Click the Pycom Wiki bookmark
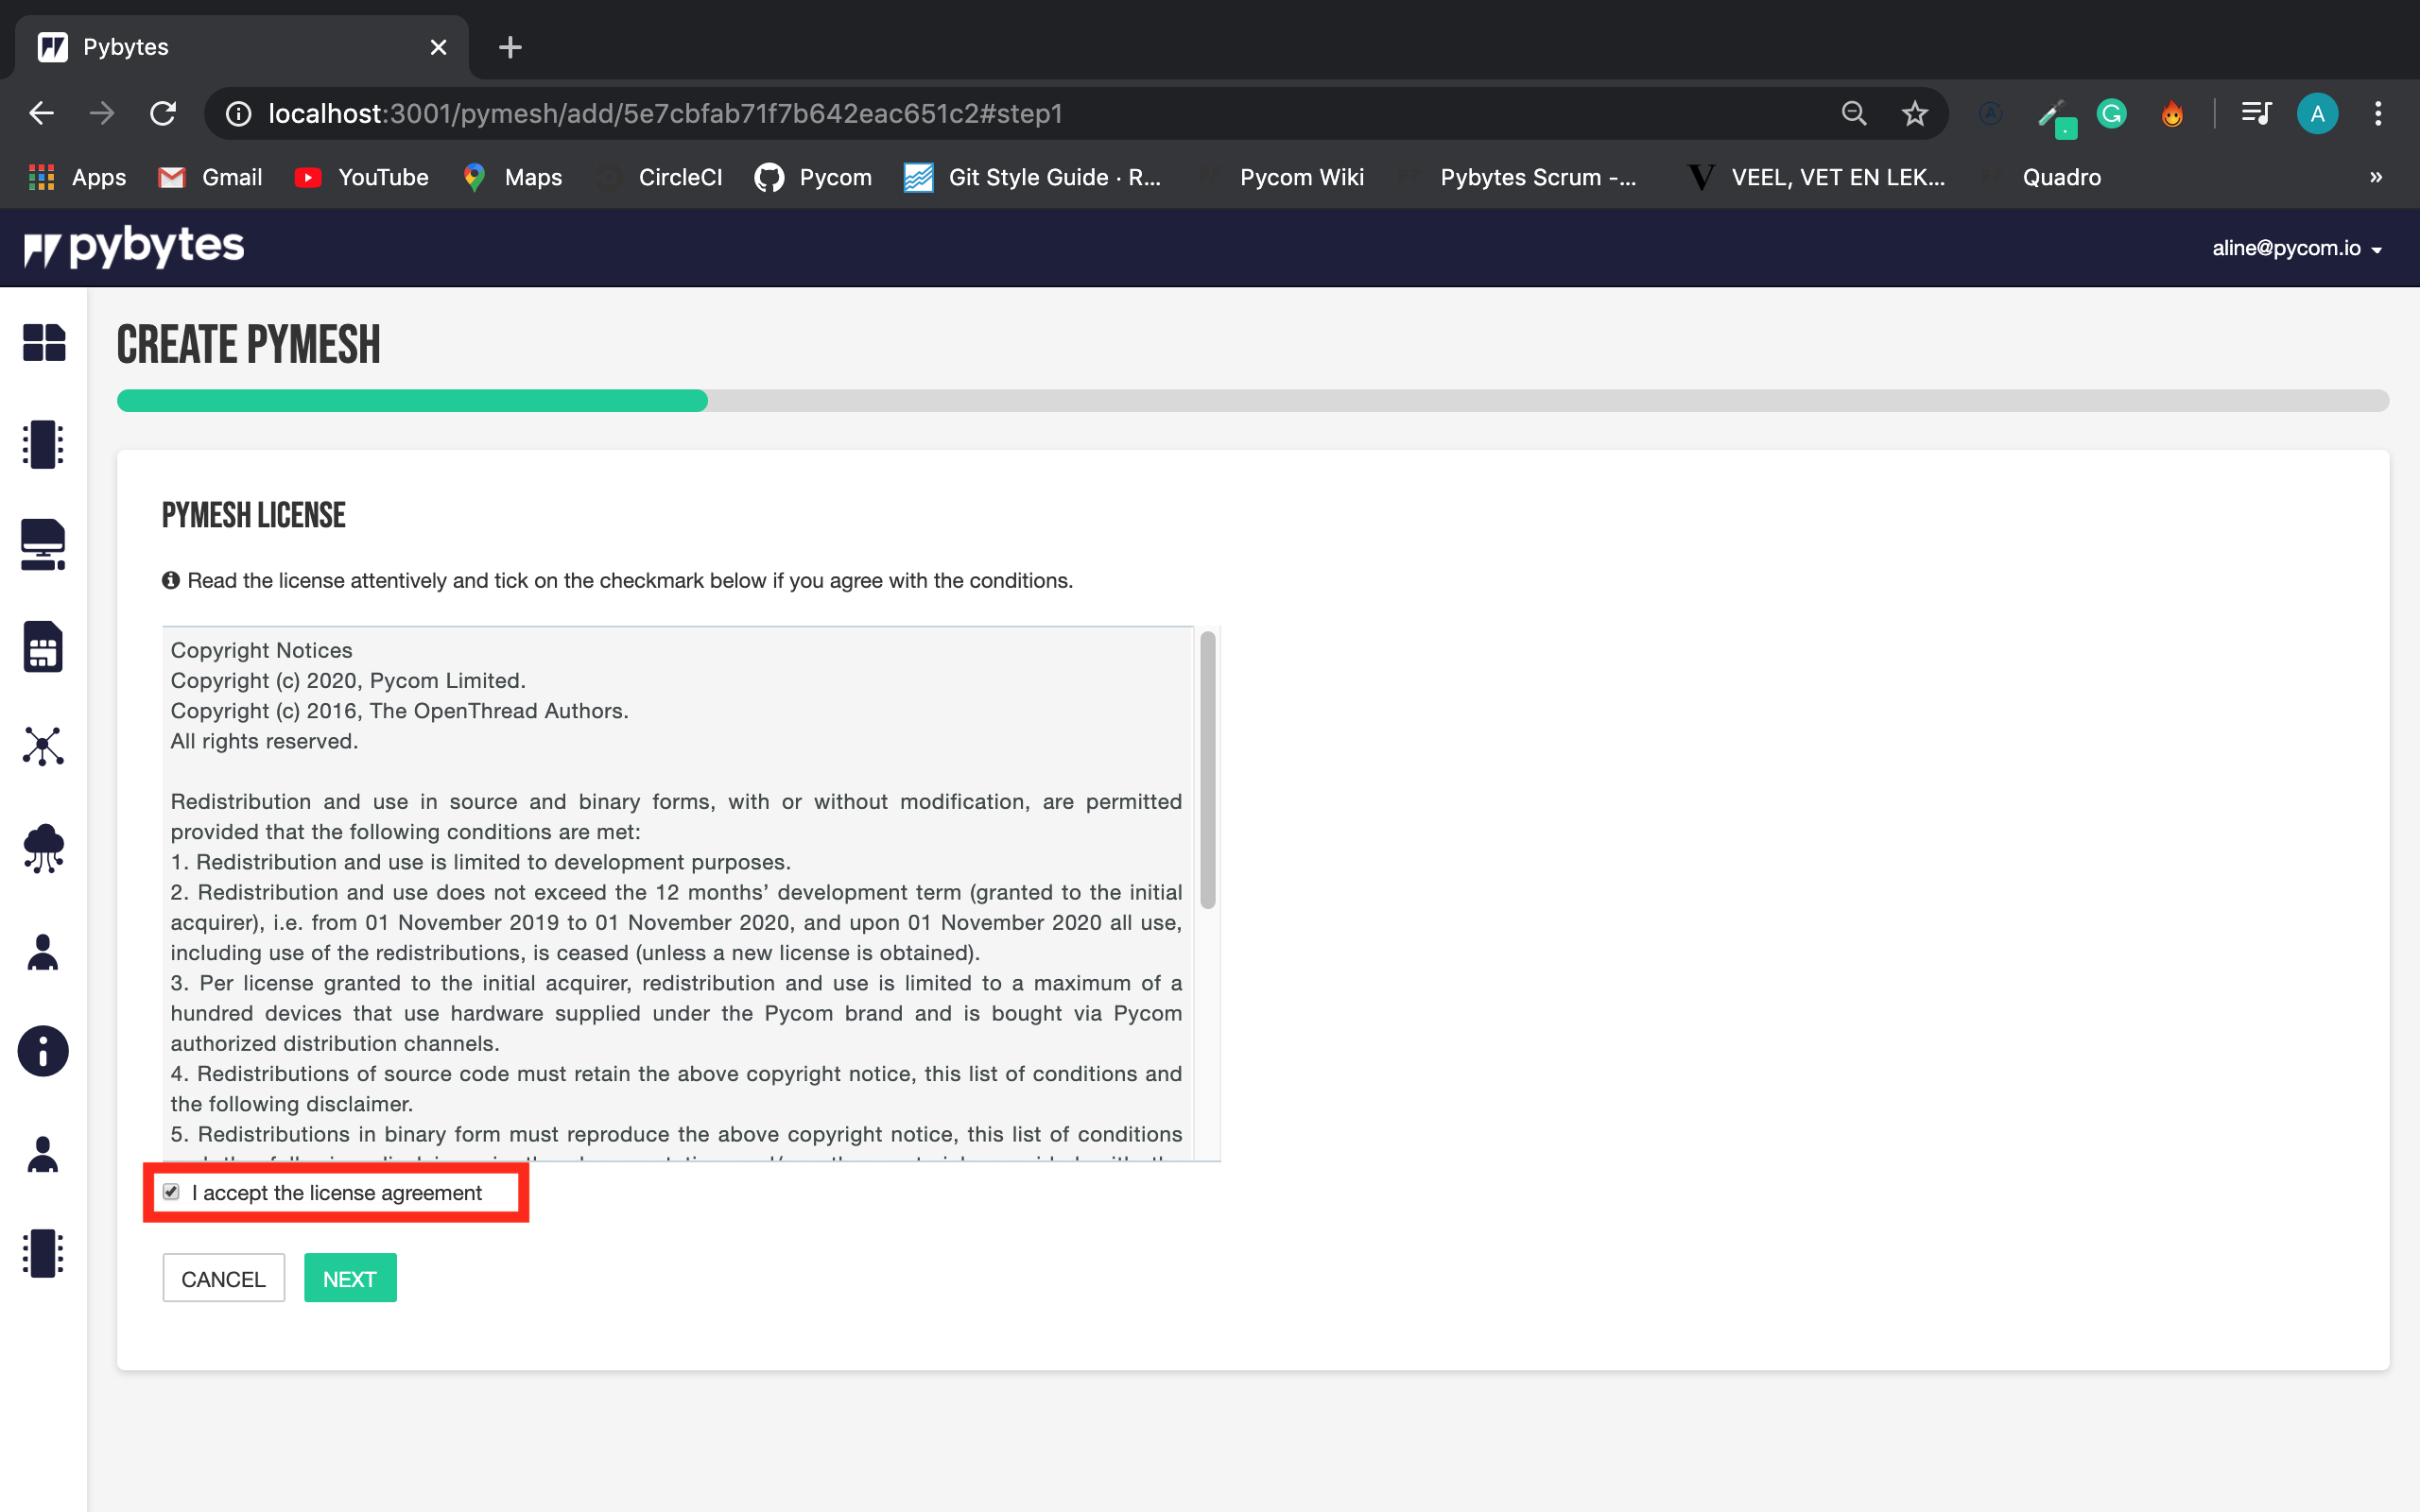Screen dimensions: 2420x1512 pos(1302,176)
